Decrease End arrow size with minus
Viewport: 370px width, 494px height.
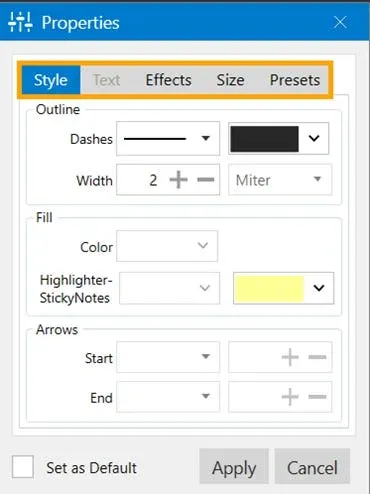[317, 397]
